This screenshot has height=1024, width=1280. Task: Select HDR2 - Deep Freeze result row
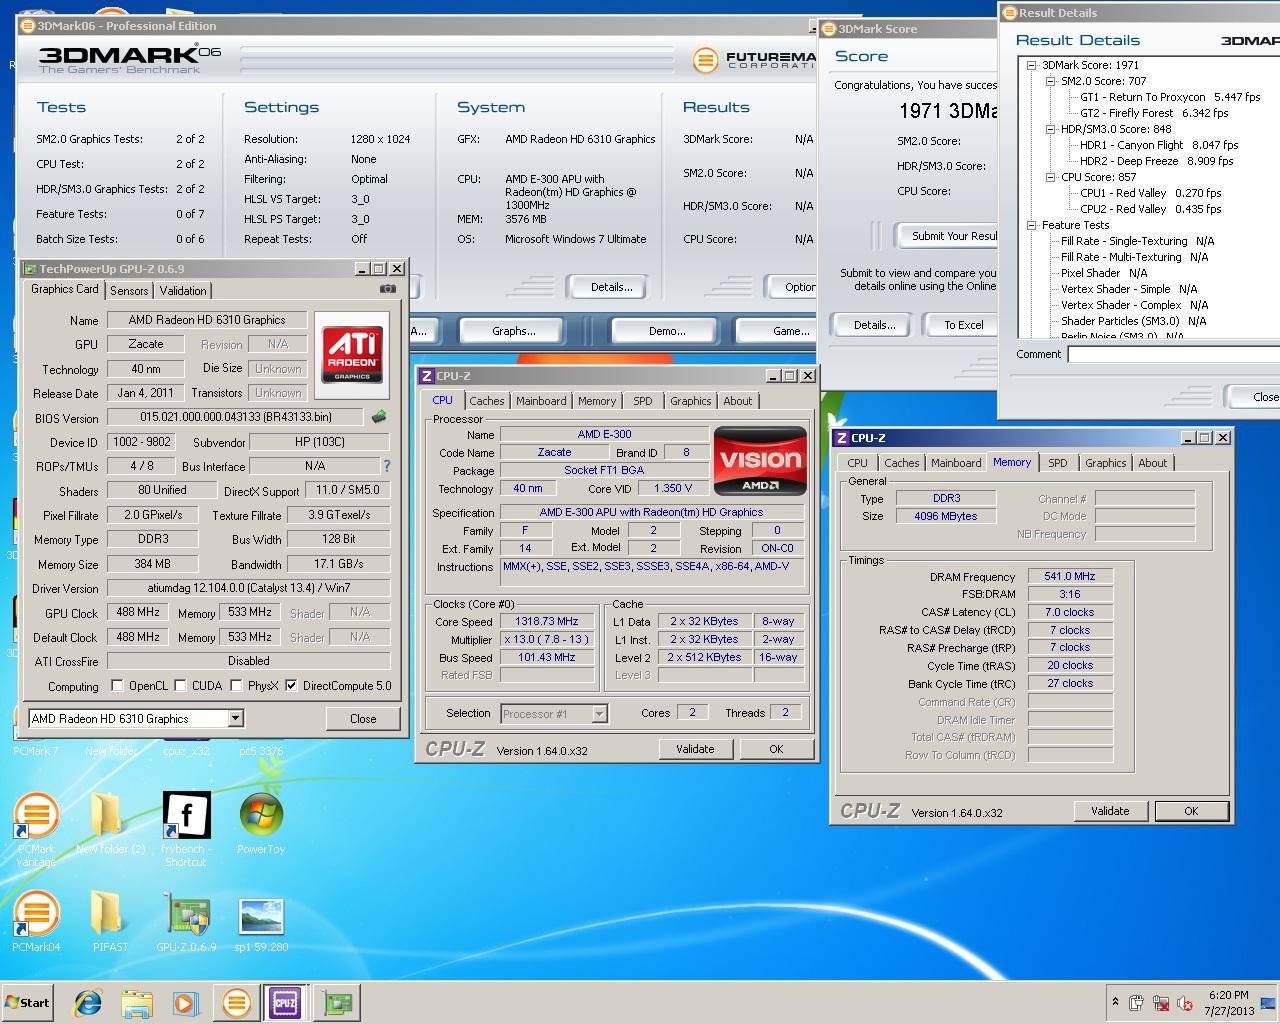(1156, 161)
